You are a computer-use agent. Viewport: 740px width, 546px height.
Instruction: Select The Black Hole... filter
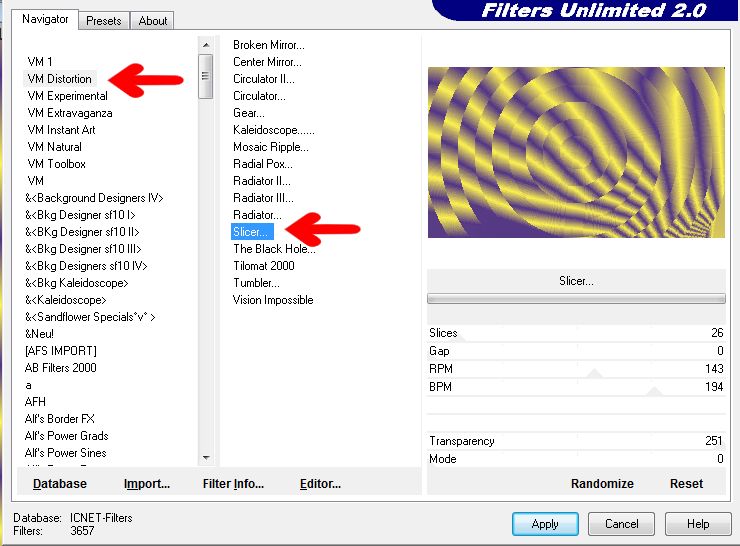pyautogui.click(x=272, y=249)
